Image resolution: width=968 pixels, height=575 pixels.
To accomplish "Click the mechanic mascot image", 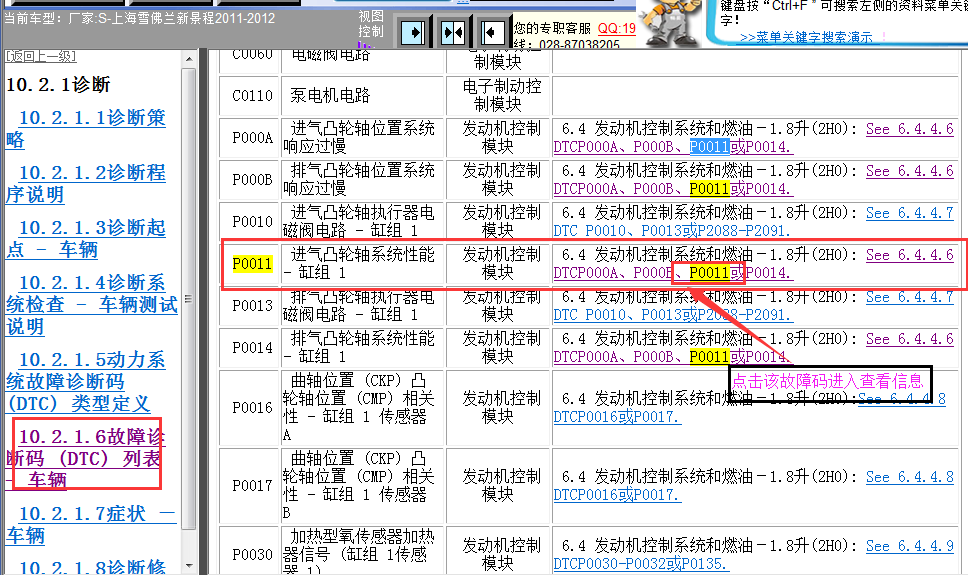I will pos(671,22).
